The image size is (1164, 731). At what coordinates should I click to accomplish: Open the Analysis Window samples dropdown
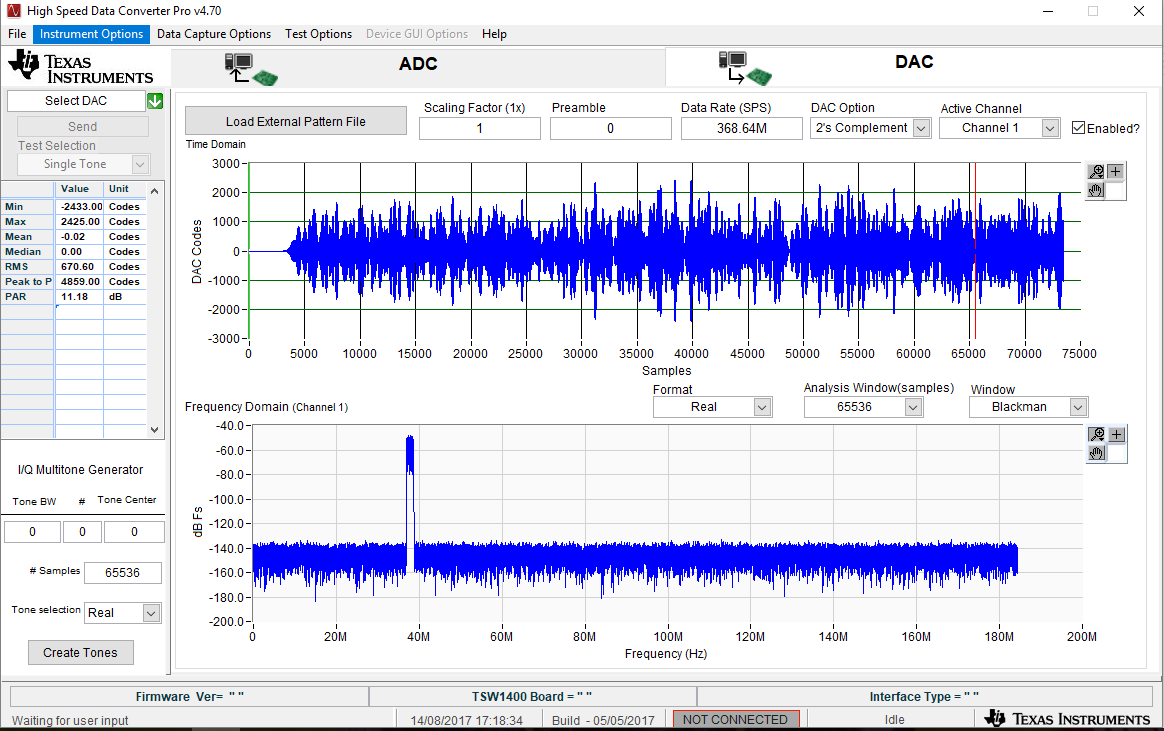click(x=912, y=407)
